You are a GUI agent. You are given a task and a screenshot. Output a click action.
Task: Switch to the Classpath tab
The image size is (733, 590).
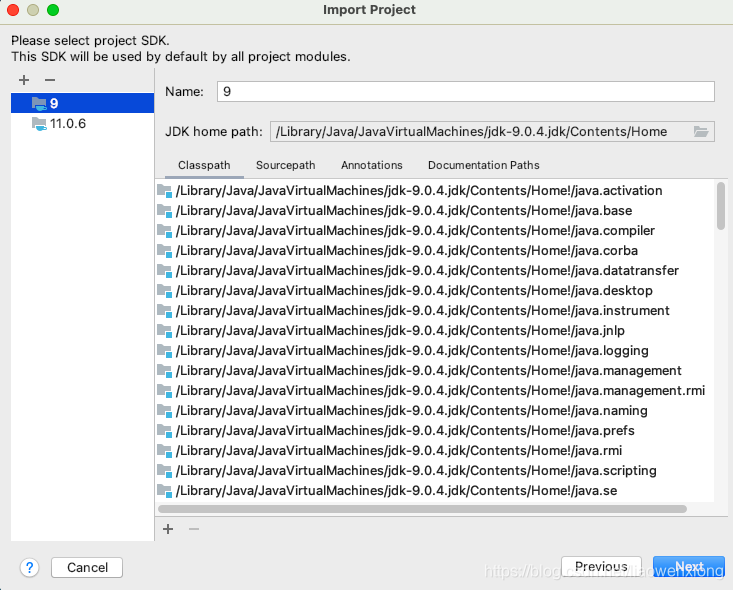[204, 165]
